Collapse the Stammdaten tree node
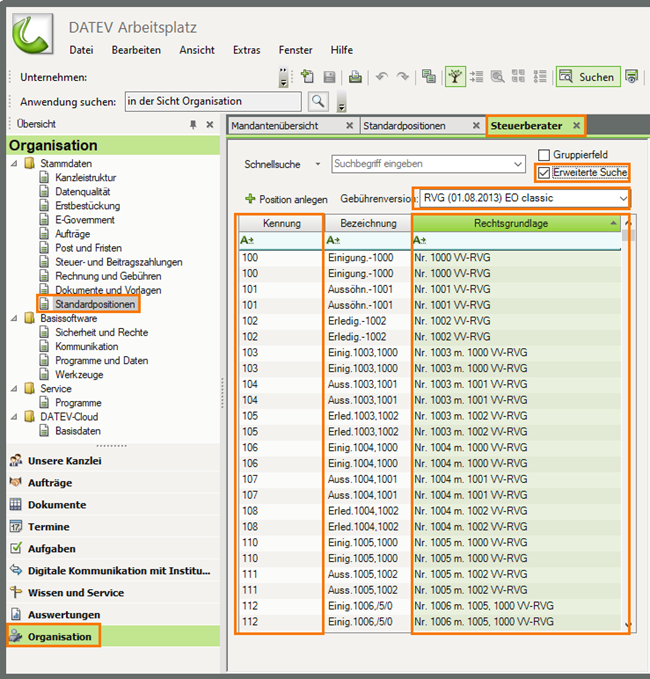The image size is (650, 679). click(x=12, y=163)
